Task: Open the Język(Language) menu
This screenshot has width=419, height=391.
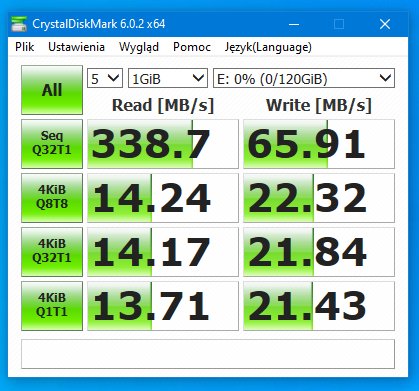Action: point(268,47)
